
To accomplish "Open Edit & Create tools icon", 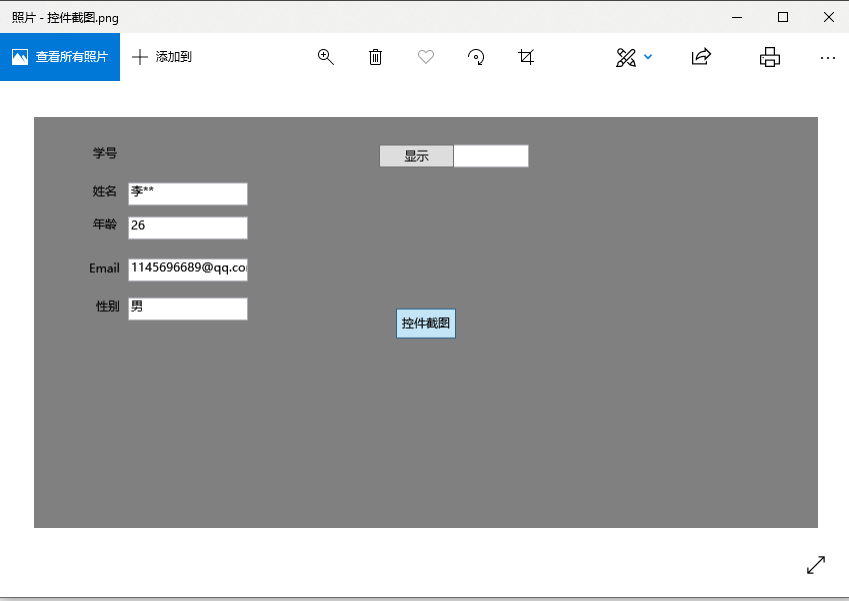I will (x=626, y=57).
